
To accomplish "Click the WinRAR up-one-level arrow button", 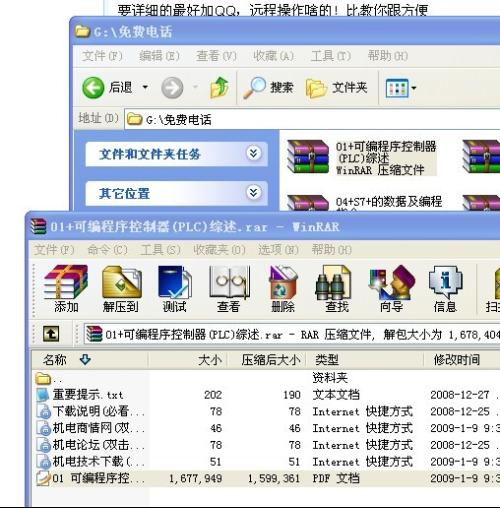I will (51, 334).
